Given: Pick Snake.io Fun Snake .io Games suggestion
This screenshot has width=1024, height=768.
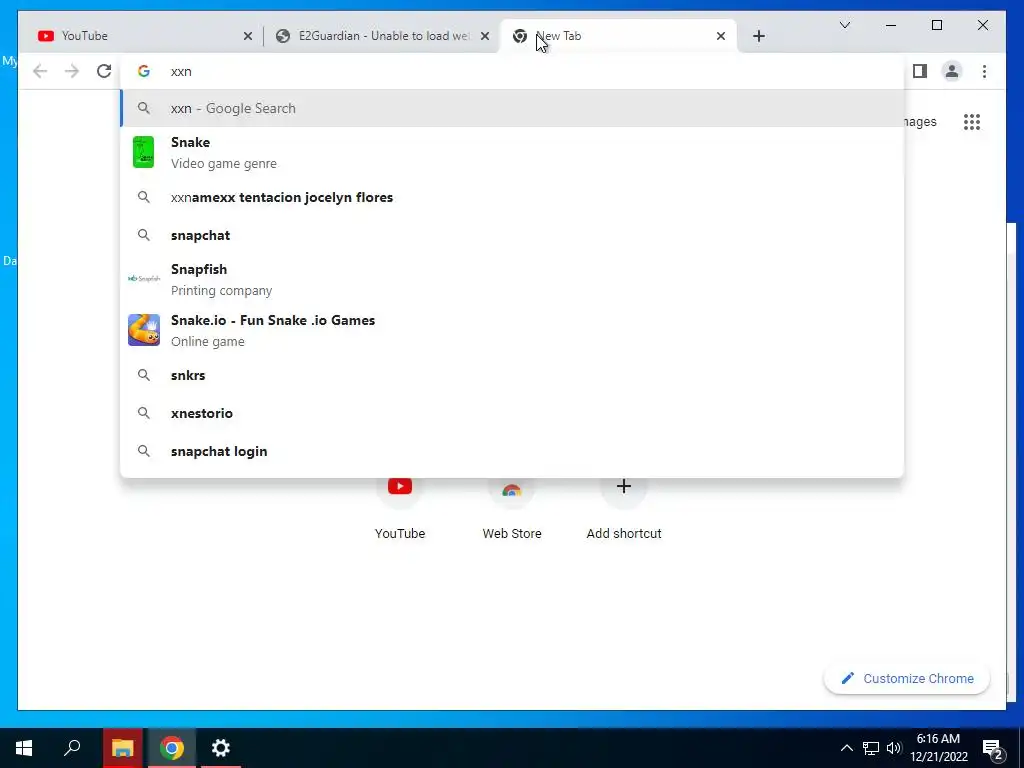Looking at the screenshot, I should (512, 330).
